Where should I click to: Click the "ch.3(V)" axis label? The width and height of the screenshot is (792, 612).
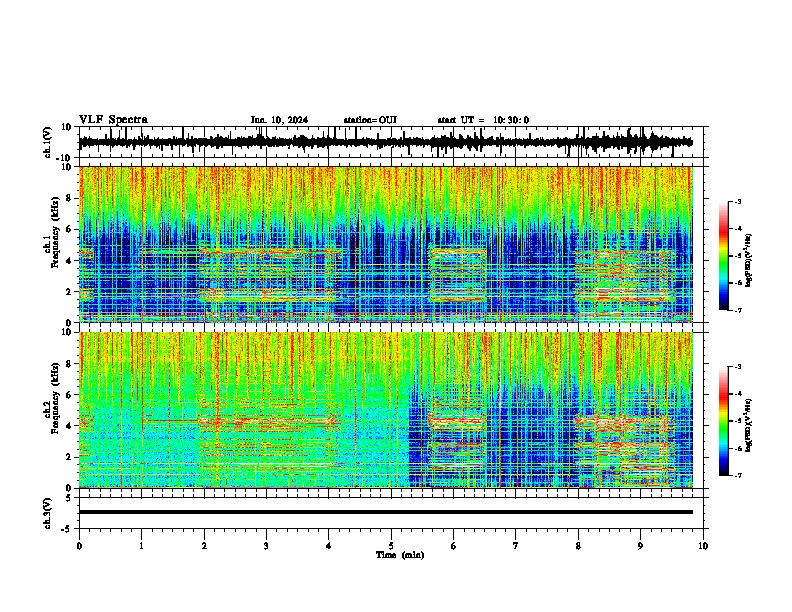[x=48, y=513]
